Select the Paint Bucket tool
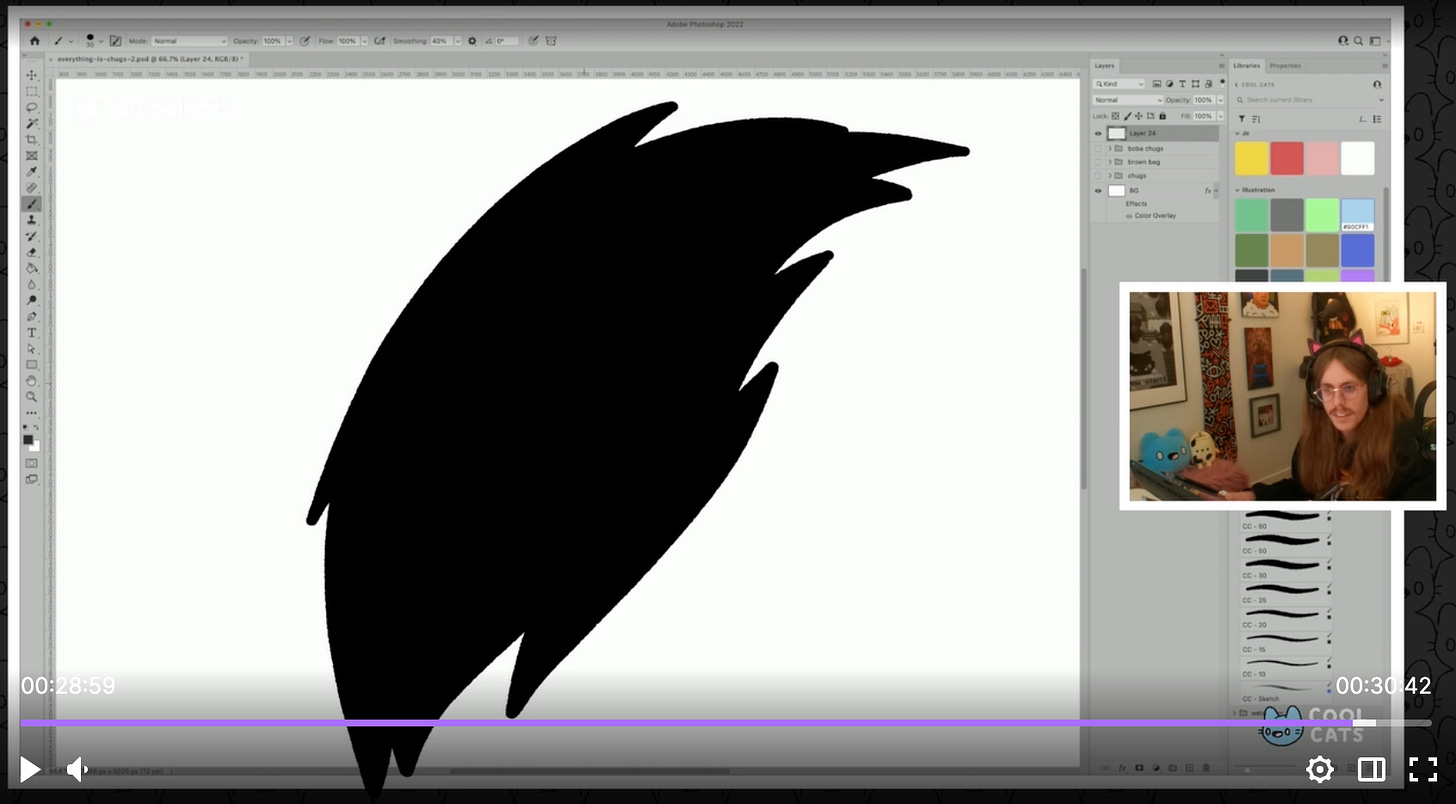 (32, 268)
